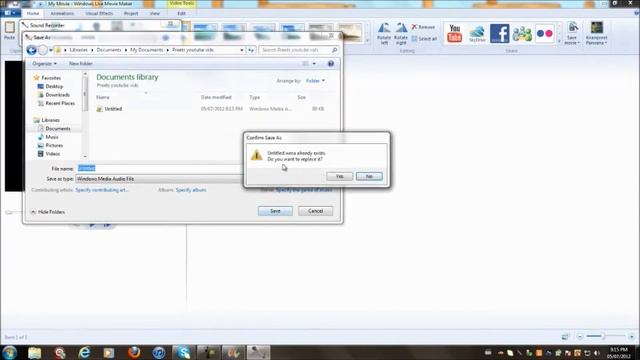This screenshot has height=360, width=640.
Task: Sort by the Name column header
Action: [103, 97]
